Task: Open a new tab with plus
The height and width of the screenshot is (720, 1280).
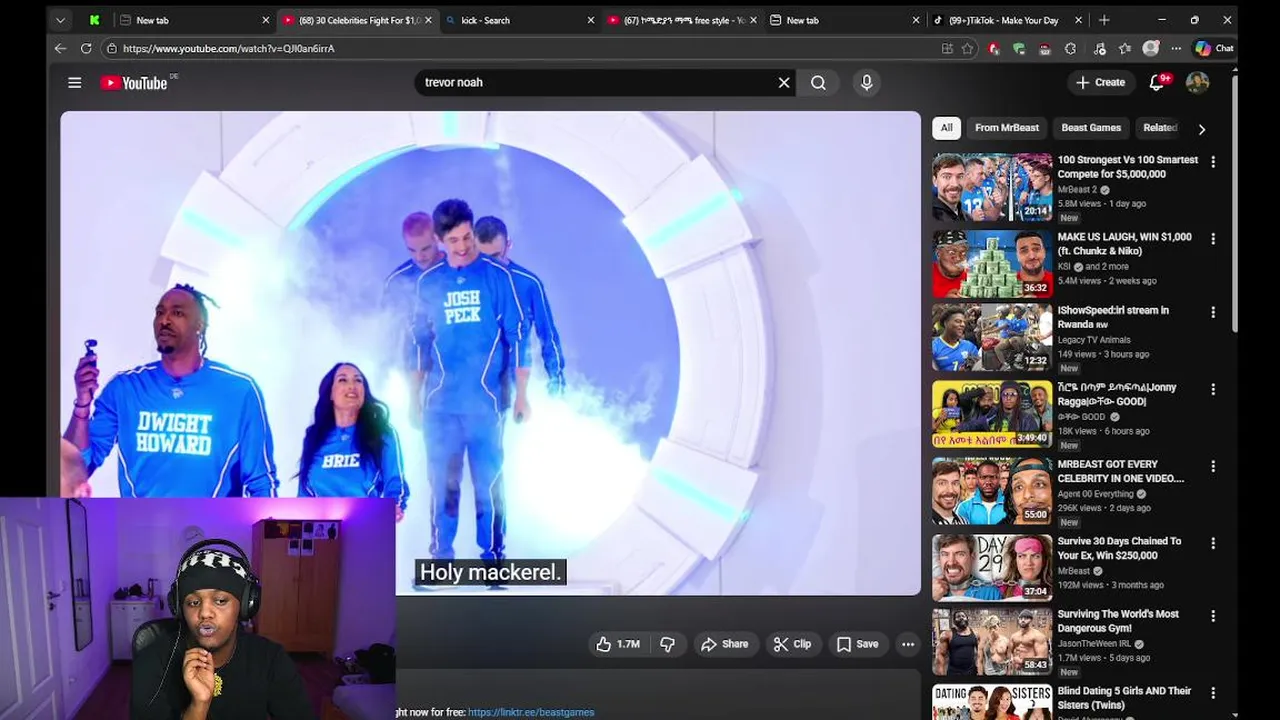Action: pos(1104,20)
